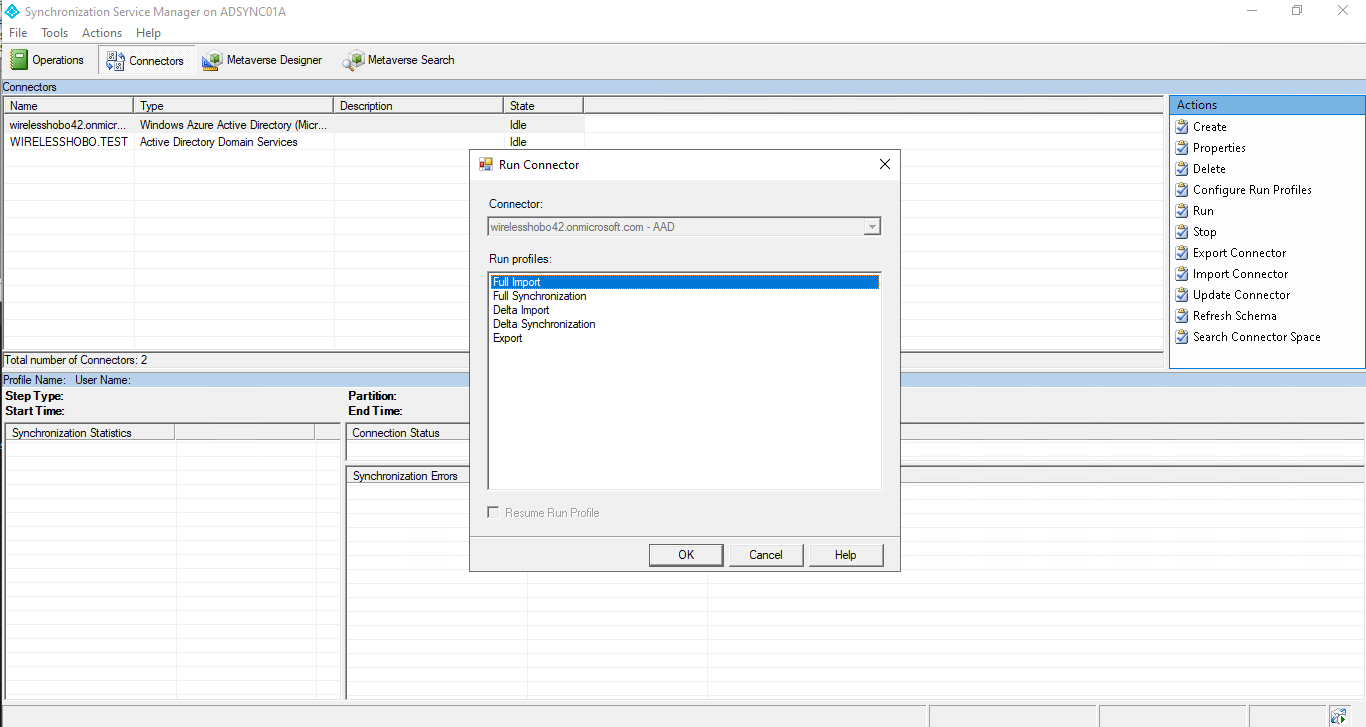Open Metaverse Designer via its icon

(212, 61)
